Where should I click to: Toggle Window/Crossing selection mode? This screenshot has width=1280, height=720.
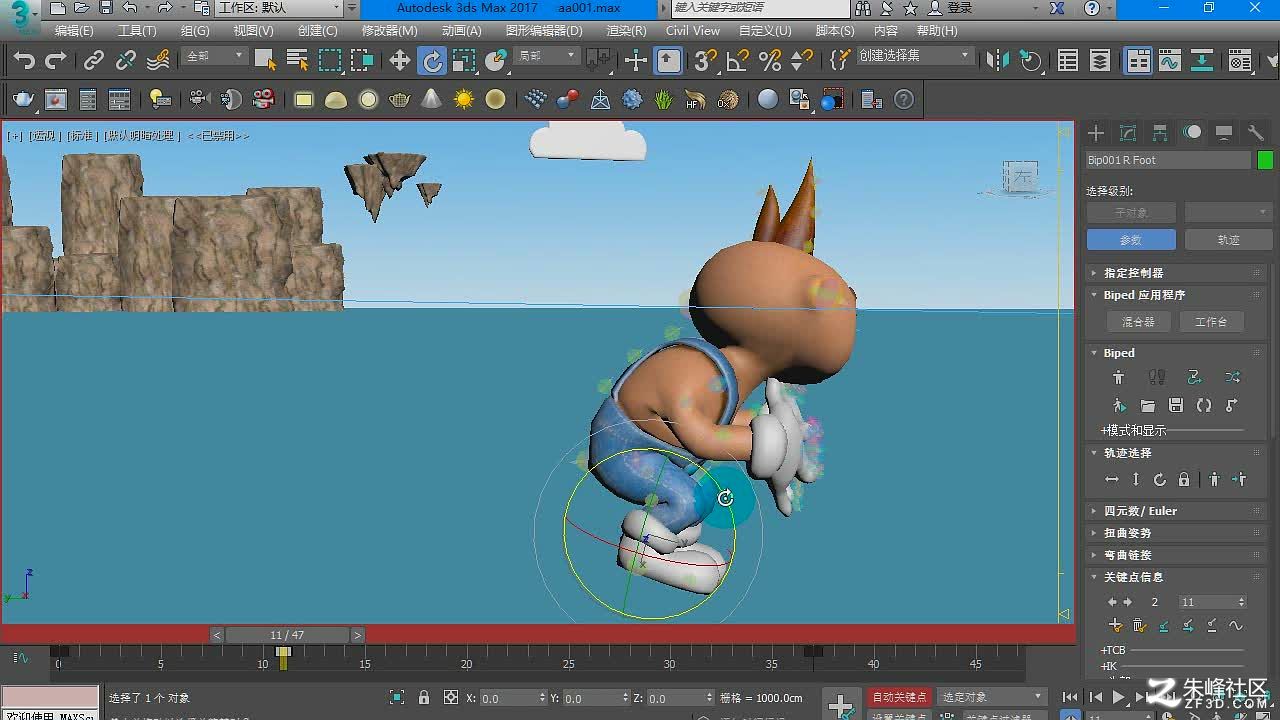click(x=362, y=61)
